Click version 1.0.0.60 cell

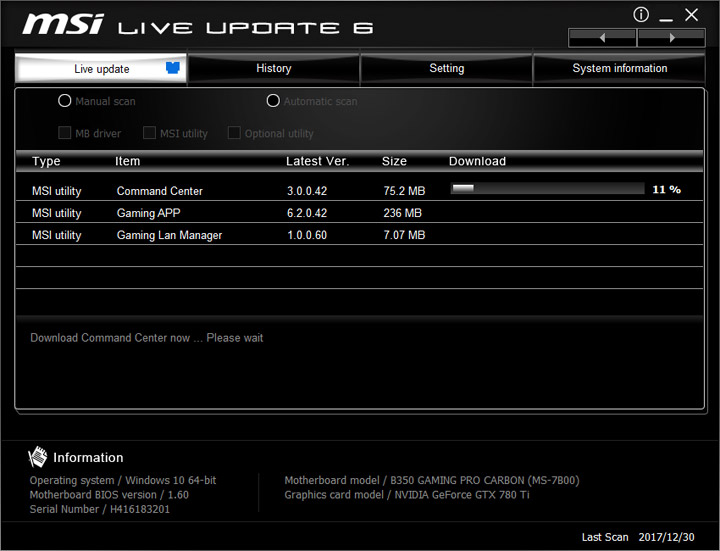307,235
